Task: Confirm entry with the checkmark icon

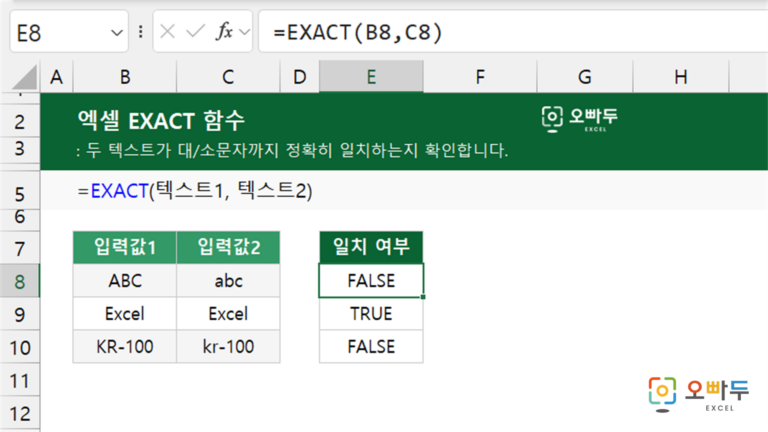Action: (195, 32)
